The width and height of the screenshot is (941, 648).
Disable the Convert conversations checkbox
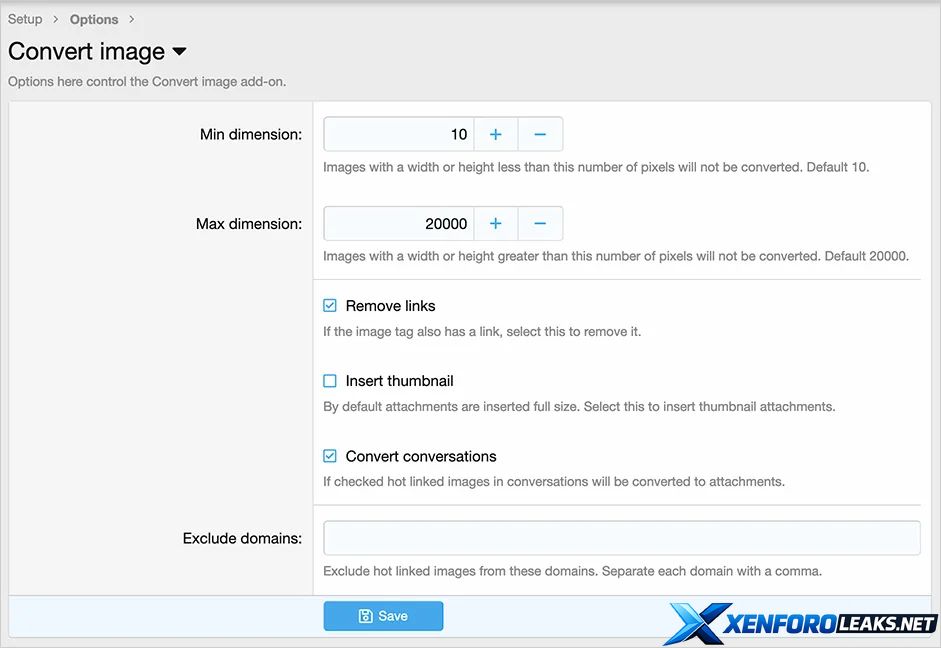[330, 456]
